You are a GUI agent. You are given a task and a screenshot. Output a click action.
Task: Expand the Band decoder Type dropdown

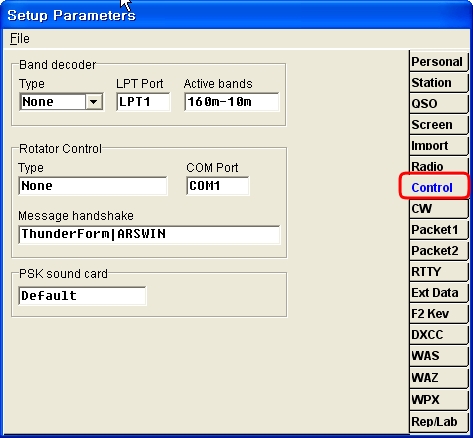tap(93, 102)
